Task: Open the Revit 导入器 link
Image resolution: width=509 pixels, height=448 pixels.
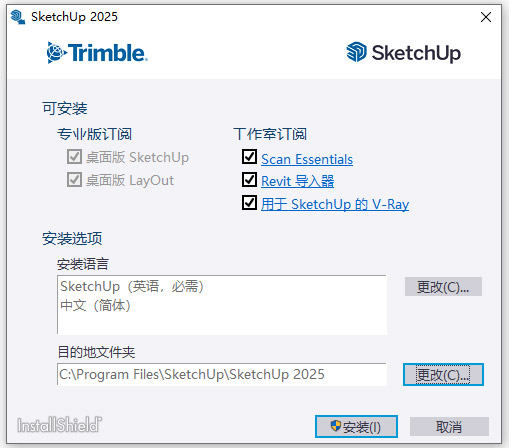Action: [x=297, y=182]
